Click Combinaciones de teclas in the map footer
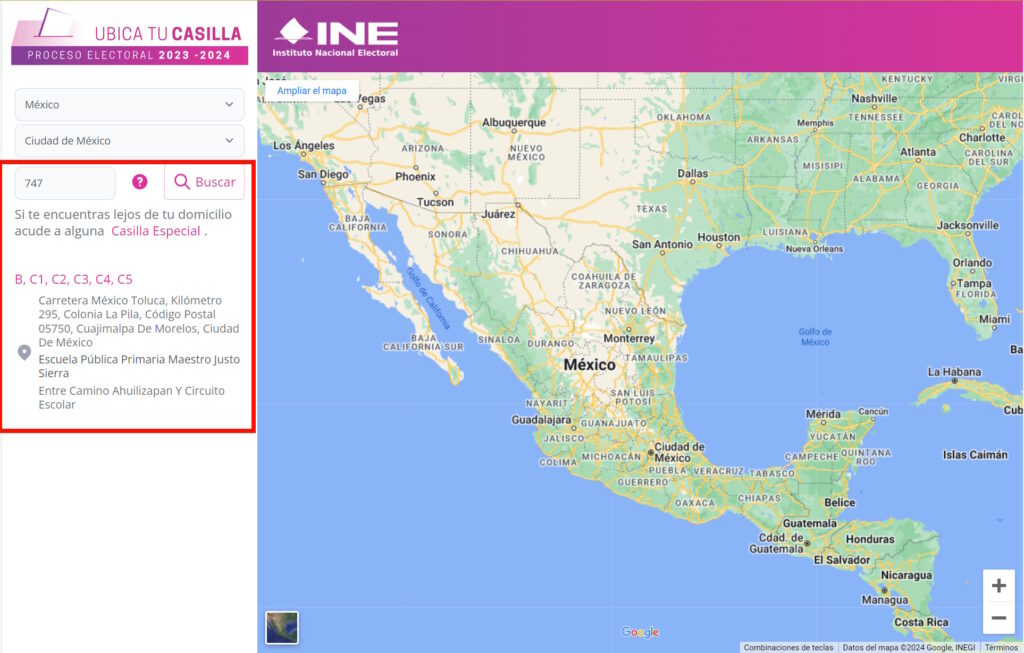 pyautogui.click(x=790, y=647)
